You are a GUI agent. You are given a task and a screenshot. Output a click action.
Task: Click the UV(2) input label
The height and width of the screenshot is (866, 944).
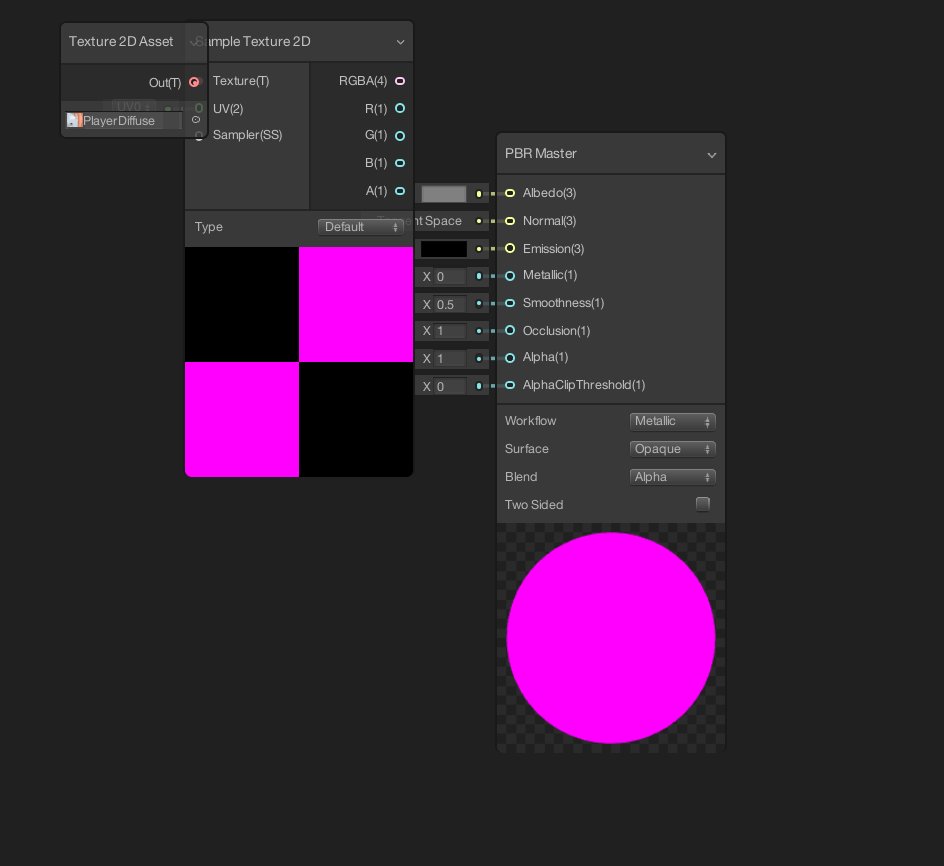[228, 109]
